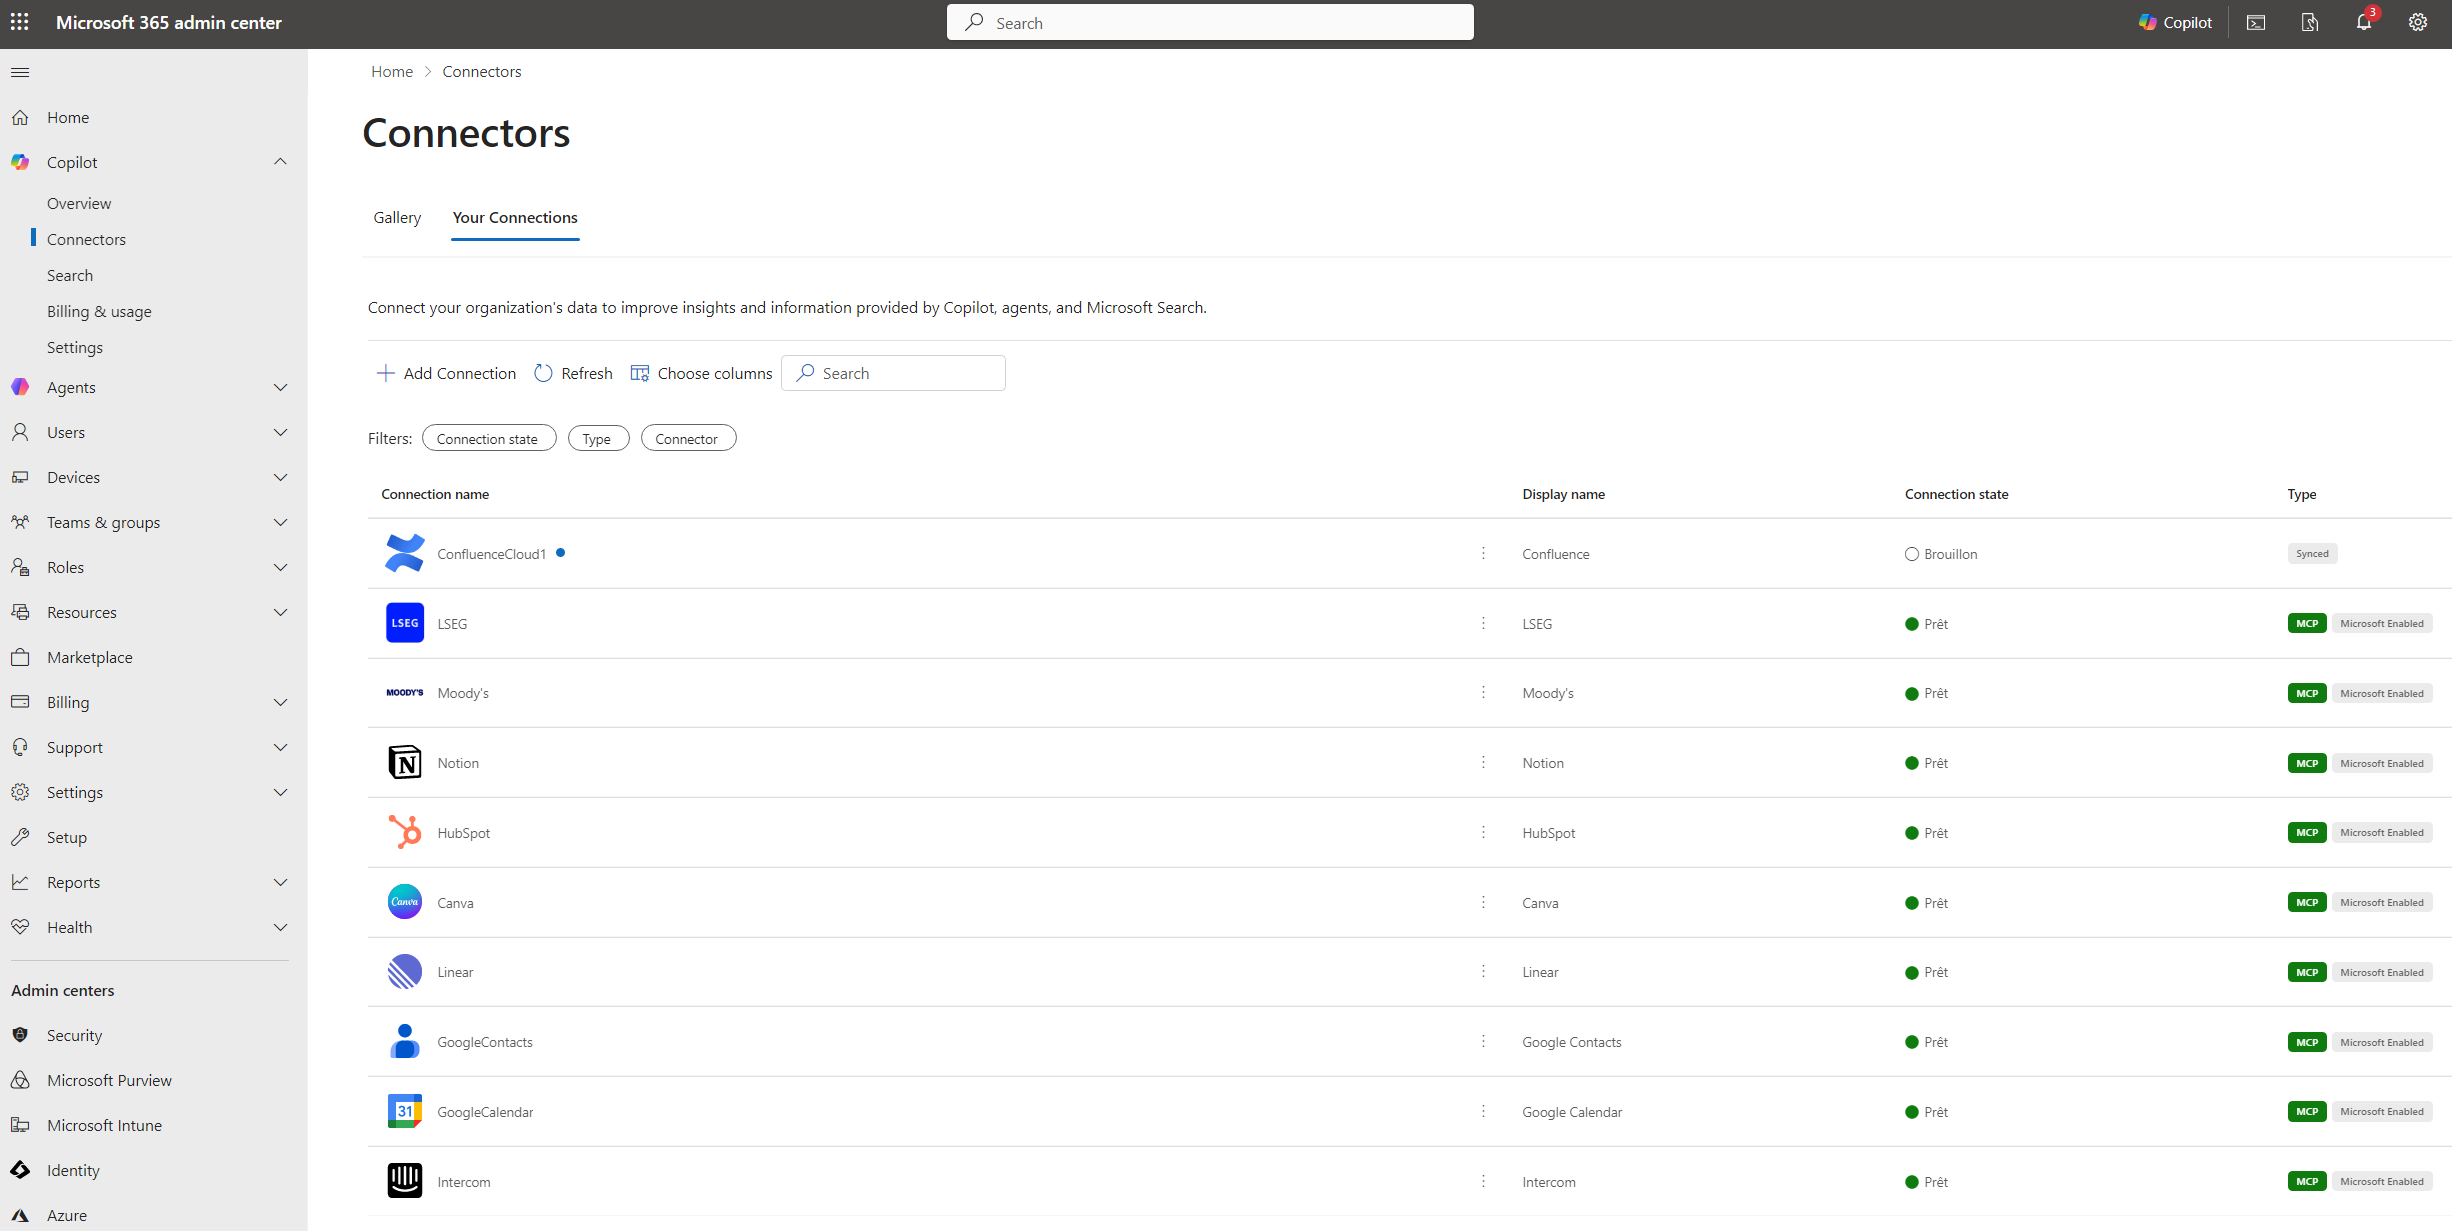Open more options for Notion row
Screen dimensions: 2452x1231
[1483, 763]
